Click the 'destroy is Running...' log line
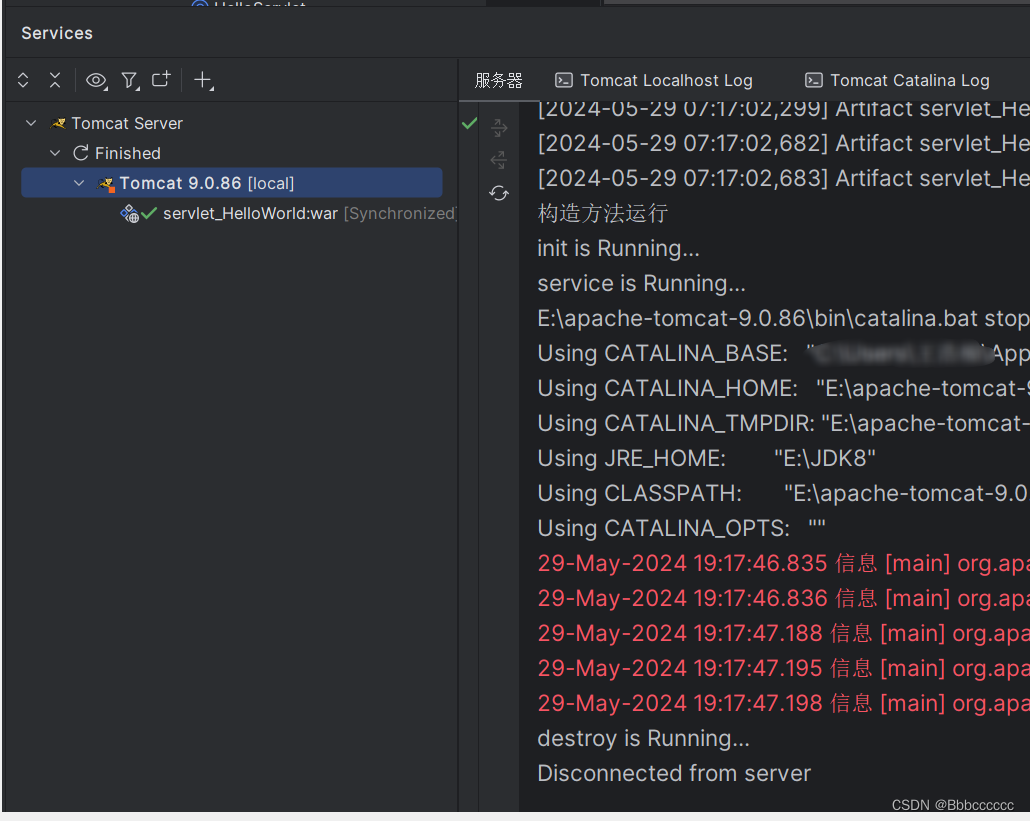 pyautogui.click(x=643, y=738)
